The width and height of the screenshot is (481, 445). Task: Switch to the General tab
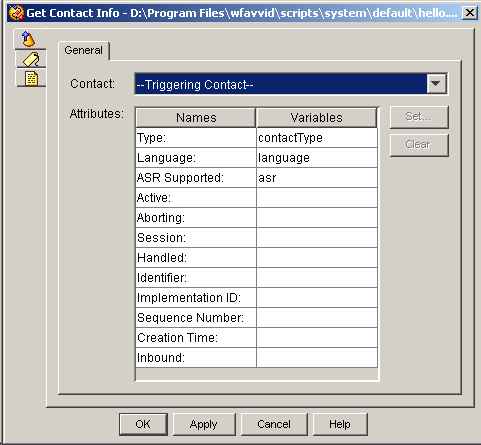[x=84, y=50]
